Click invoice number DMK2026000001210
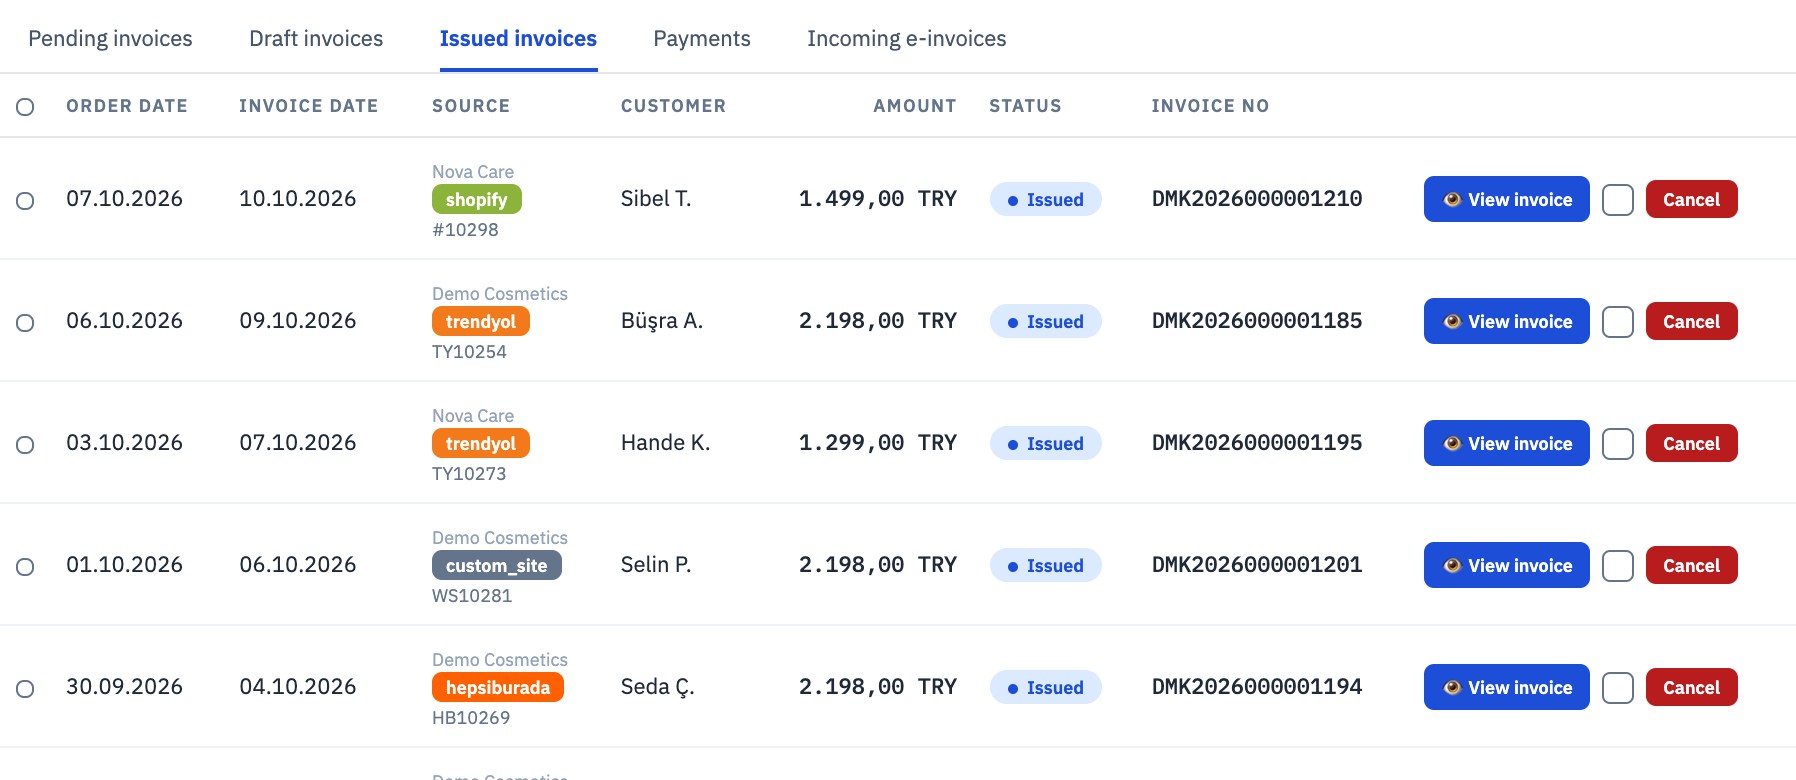The image size is (1796, 780). tap(1257, 199)
